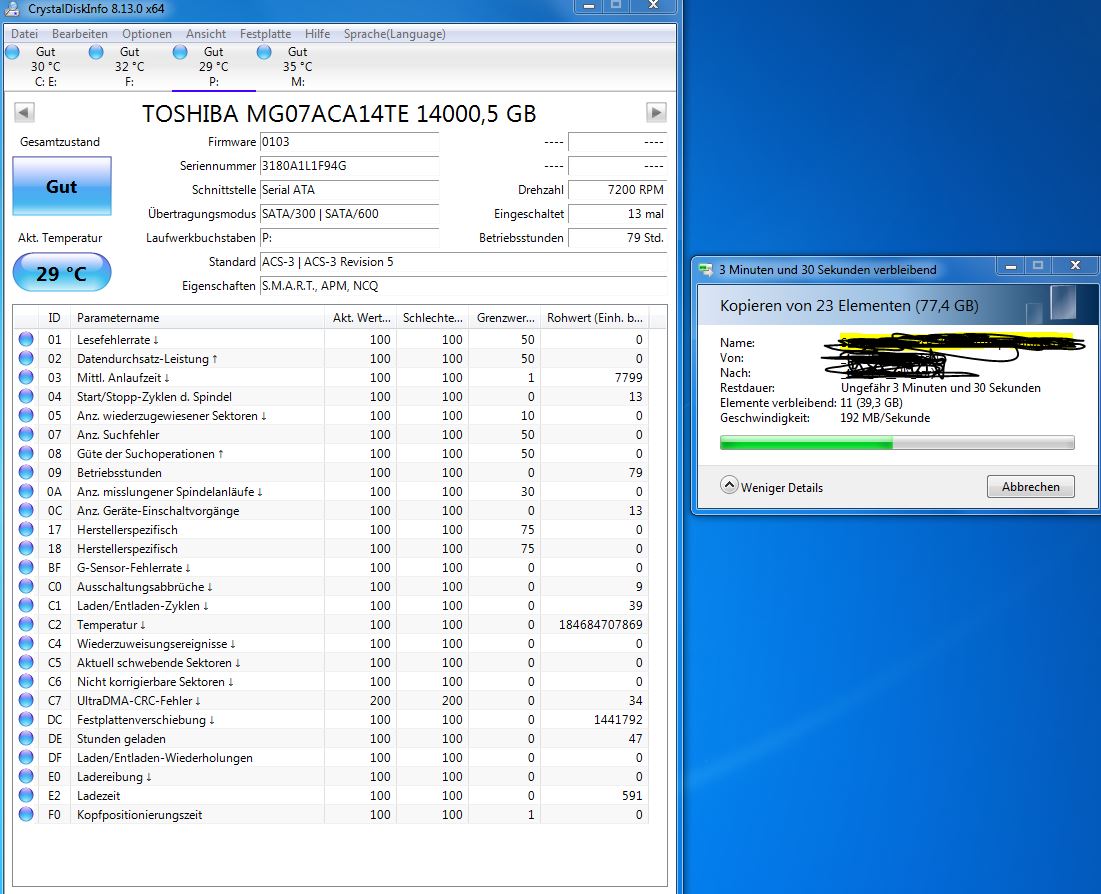Click status icon for Datendurchsatz-Leistung row
The height and width of the screenshot is (894, 1101).
[26, 358]
